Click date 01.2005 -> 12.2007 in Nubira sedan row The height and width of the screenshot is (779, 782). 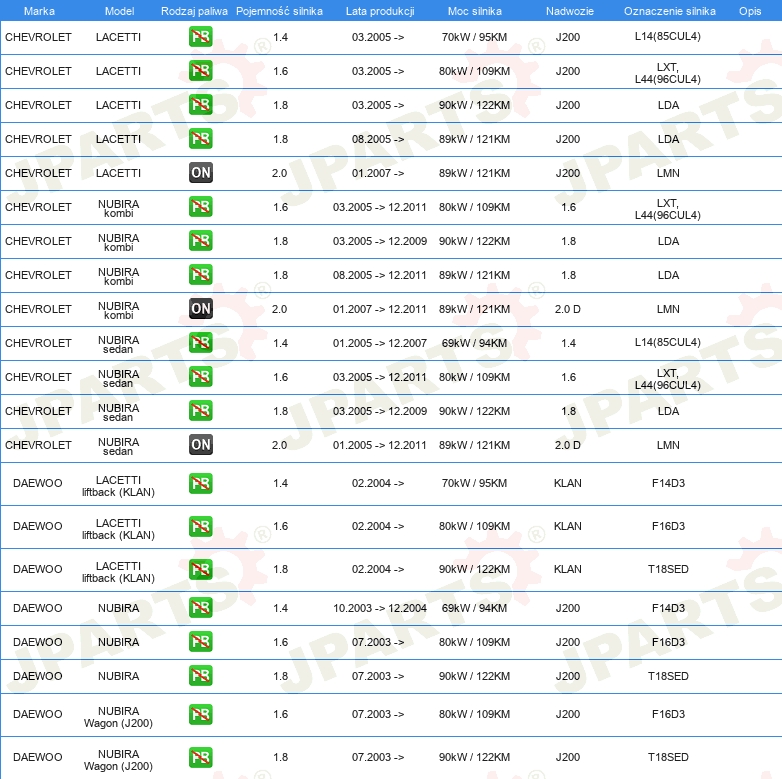(x=380, y=343)
